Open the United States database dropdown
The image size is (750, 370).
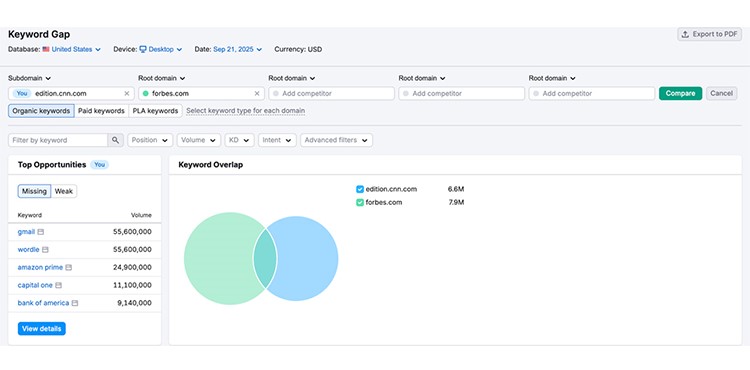click(72, 49)
